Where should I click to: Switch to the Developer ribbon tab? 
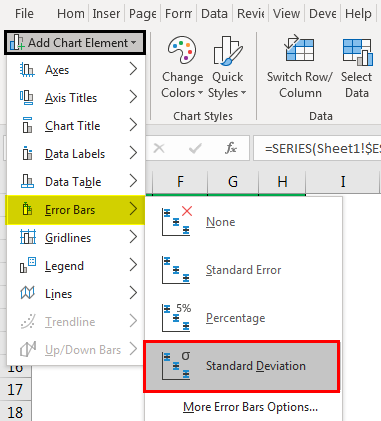pos(323,14)
